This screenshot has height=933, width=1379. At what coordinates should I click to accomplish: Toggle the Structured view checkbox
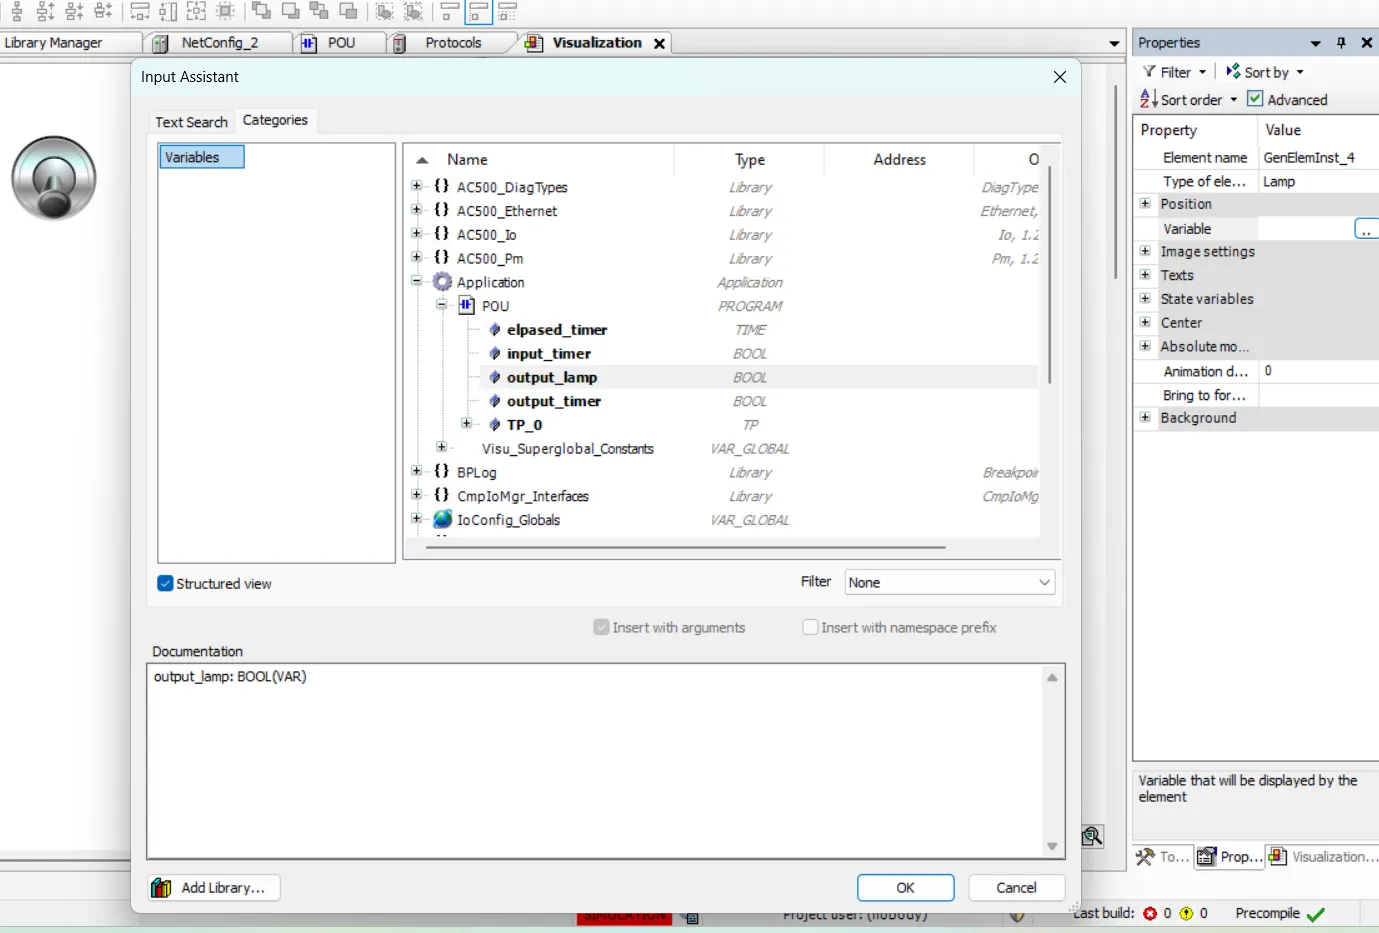click(x=165, y=583)
